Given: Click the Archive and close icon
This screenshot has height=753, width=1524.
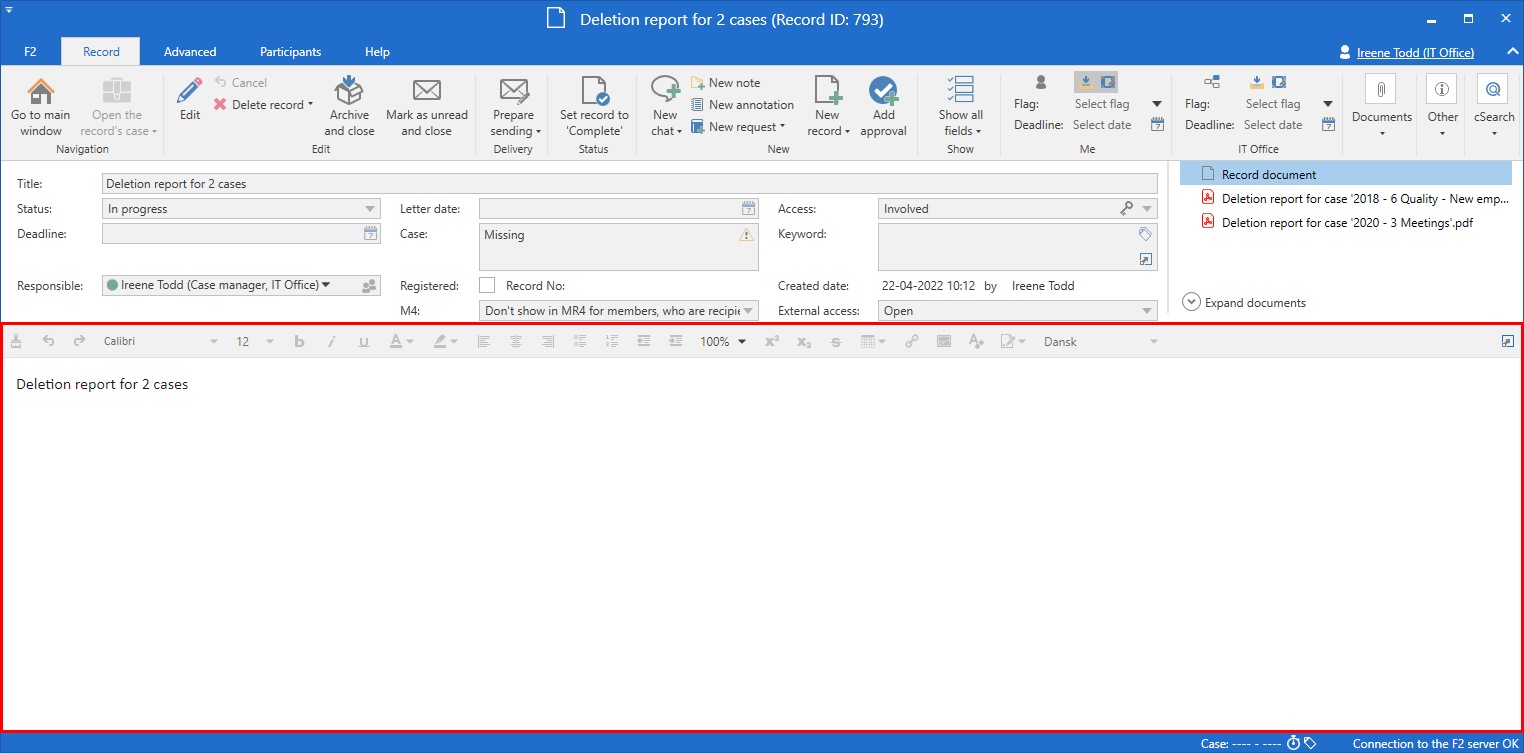Looking at the screenshot, I should pos(349,91).
